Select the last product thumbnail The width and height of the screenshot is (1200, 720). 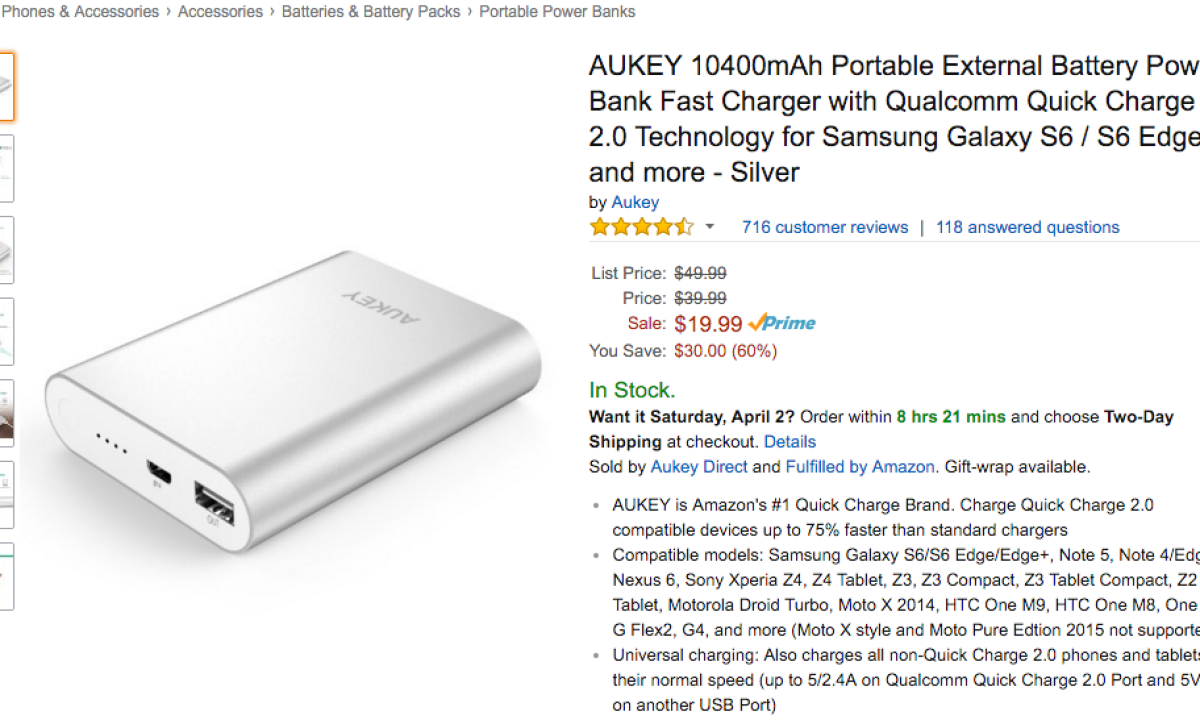point(6,576)
